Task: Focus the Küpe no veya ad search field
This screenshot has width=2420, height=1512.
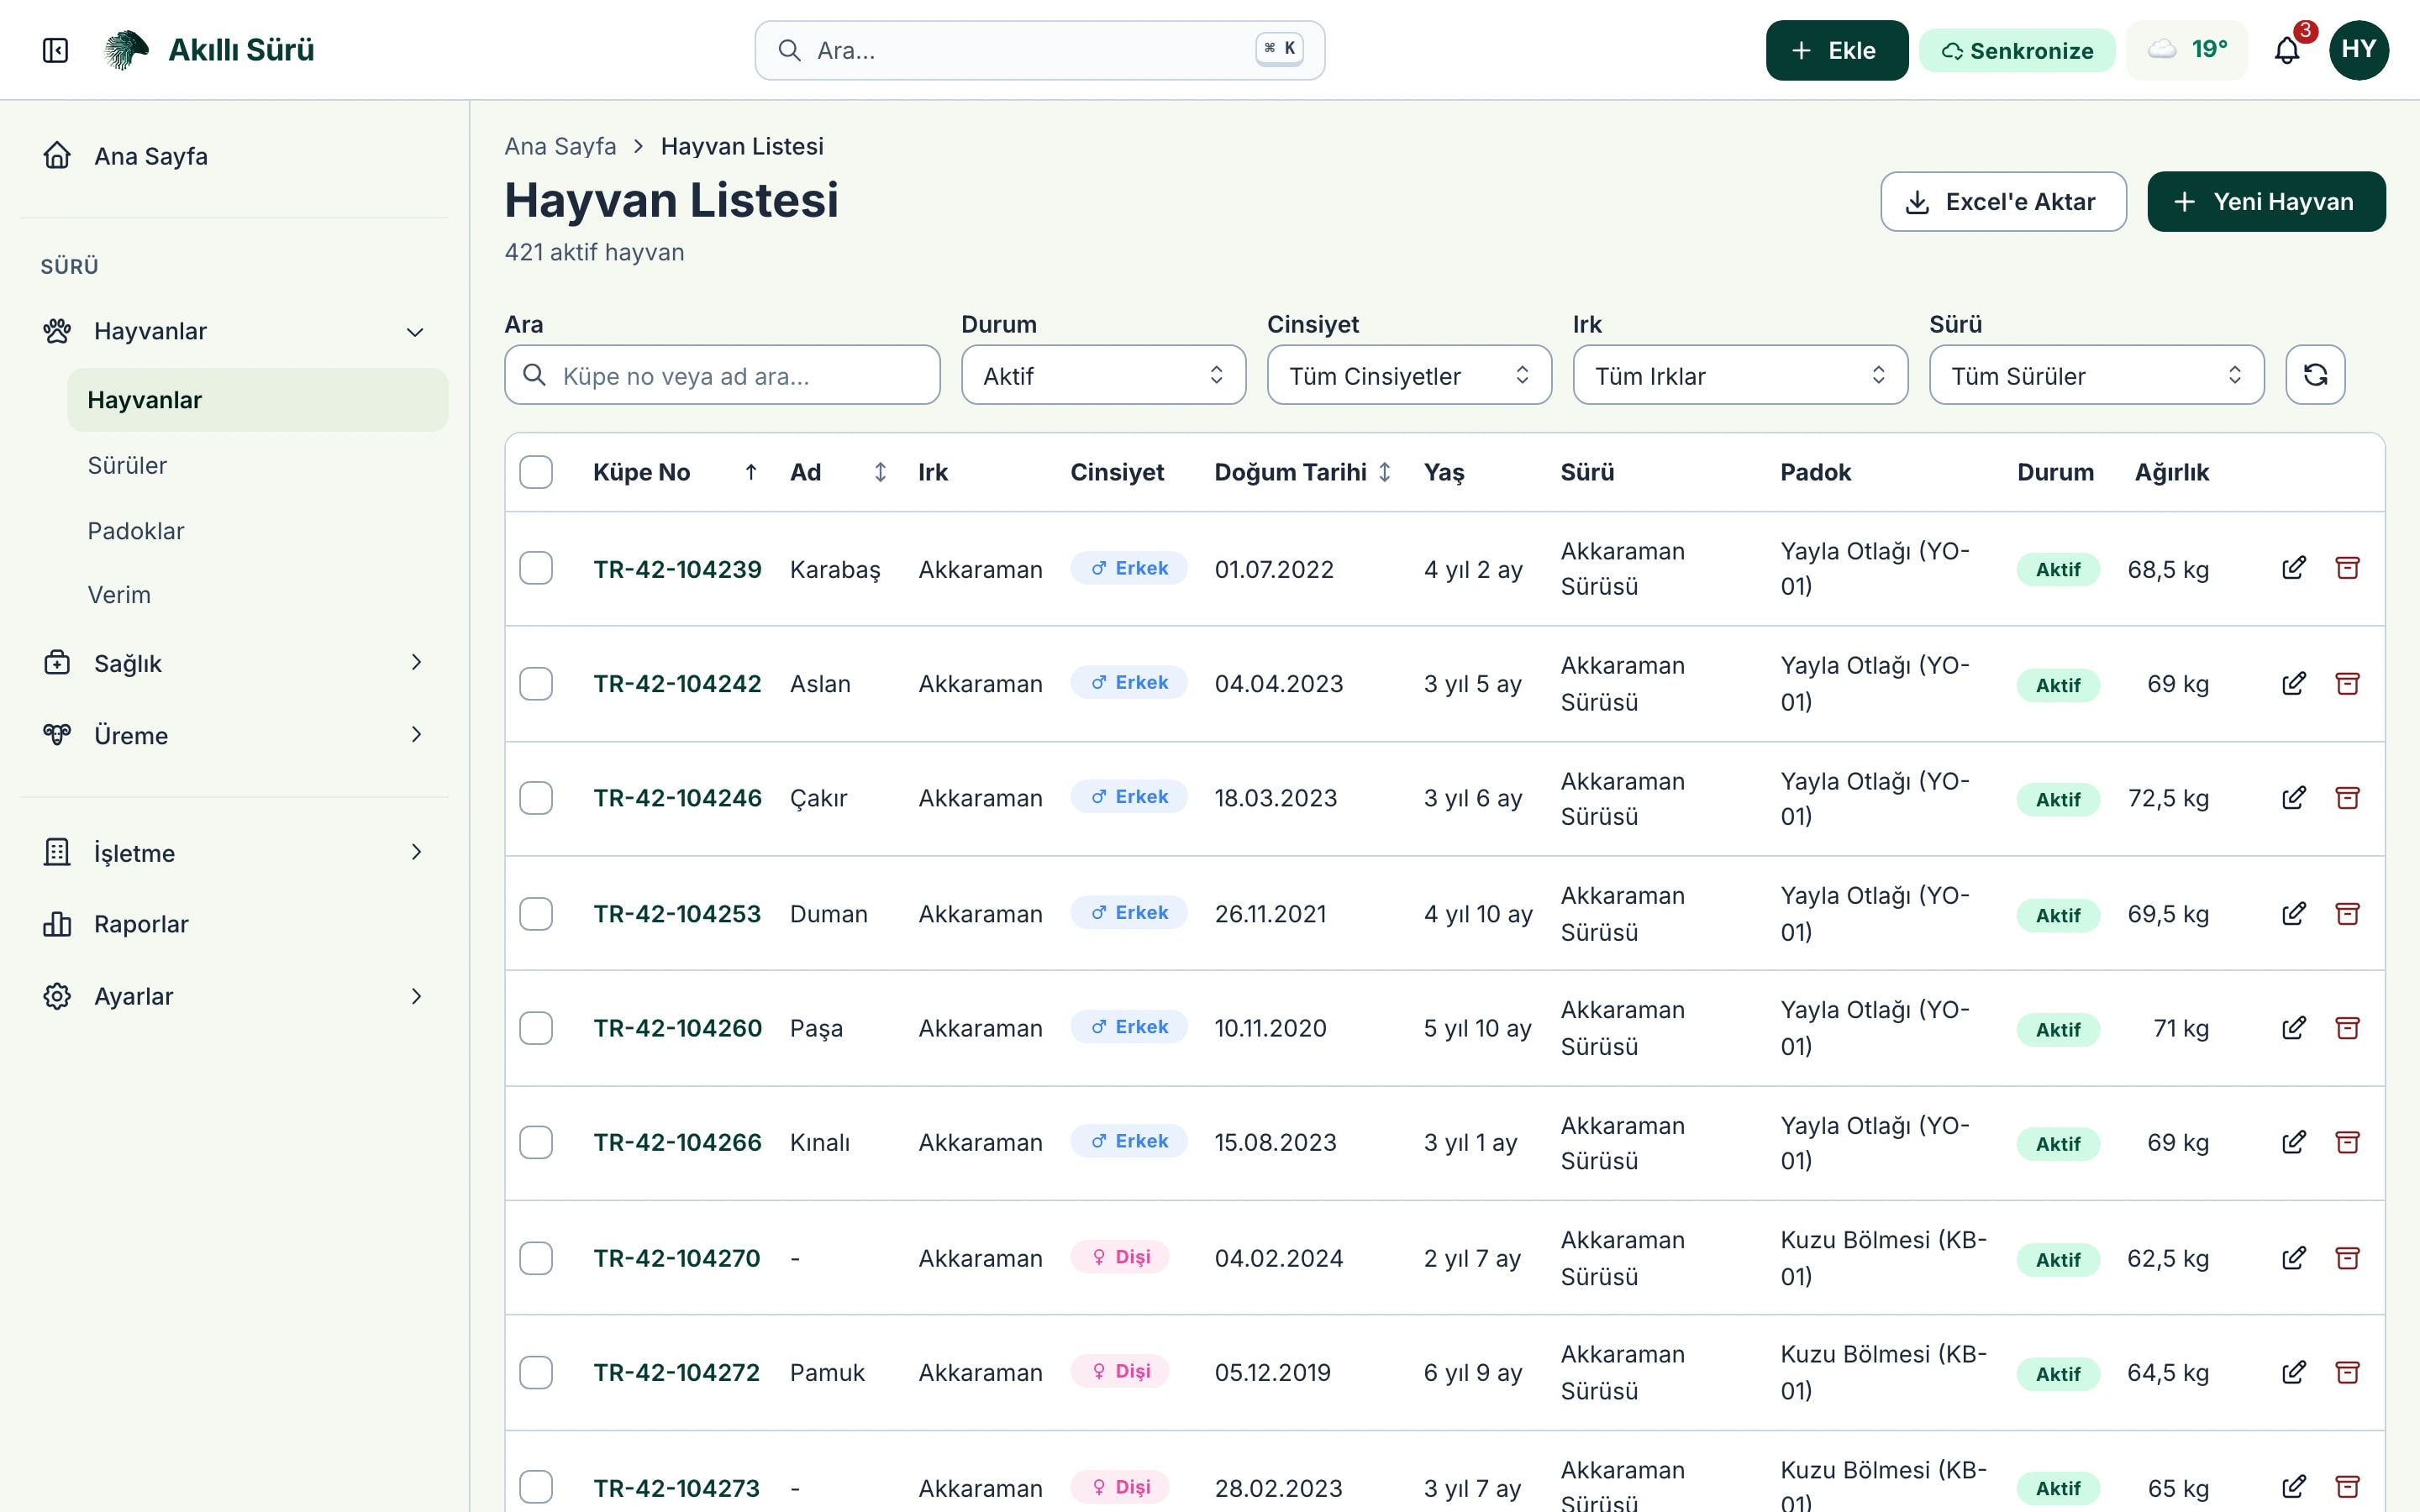Action: tap(722, 375)
